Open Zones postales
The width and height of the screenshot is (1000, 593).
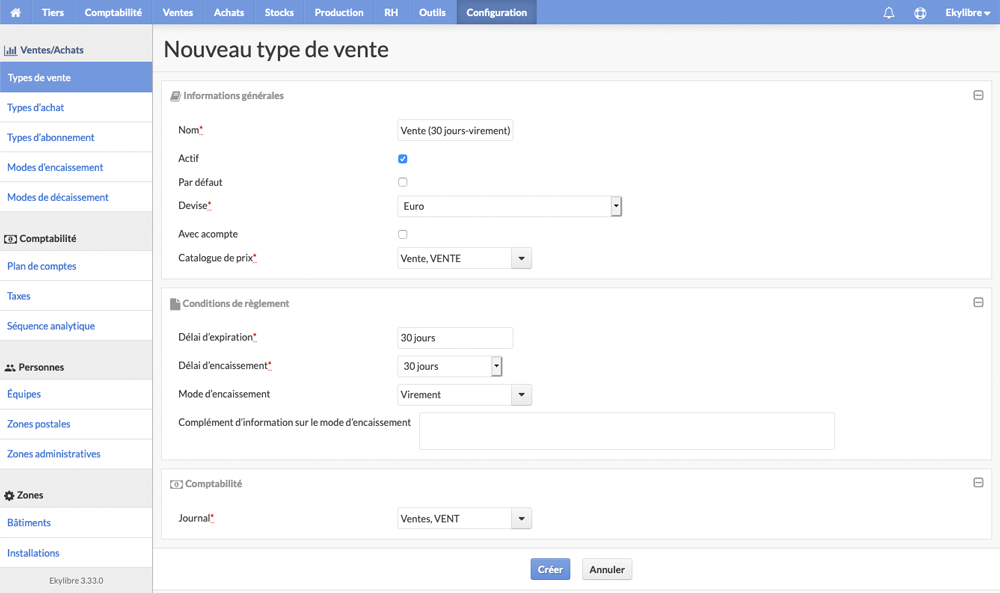point(76,424)
